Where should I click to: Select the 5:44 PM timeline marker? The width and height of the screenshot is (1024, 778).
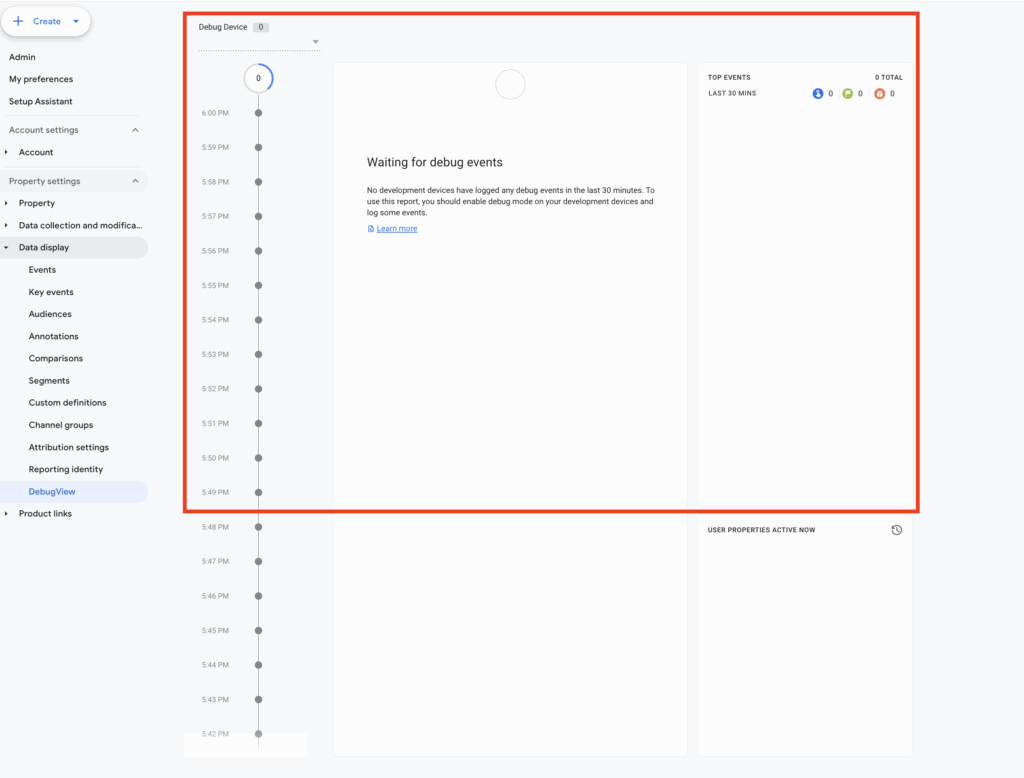tap(259, 665)
